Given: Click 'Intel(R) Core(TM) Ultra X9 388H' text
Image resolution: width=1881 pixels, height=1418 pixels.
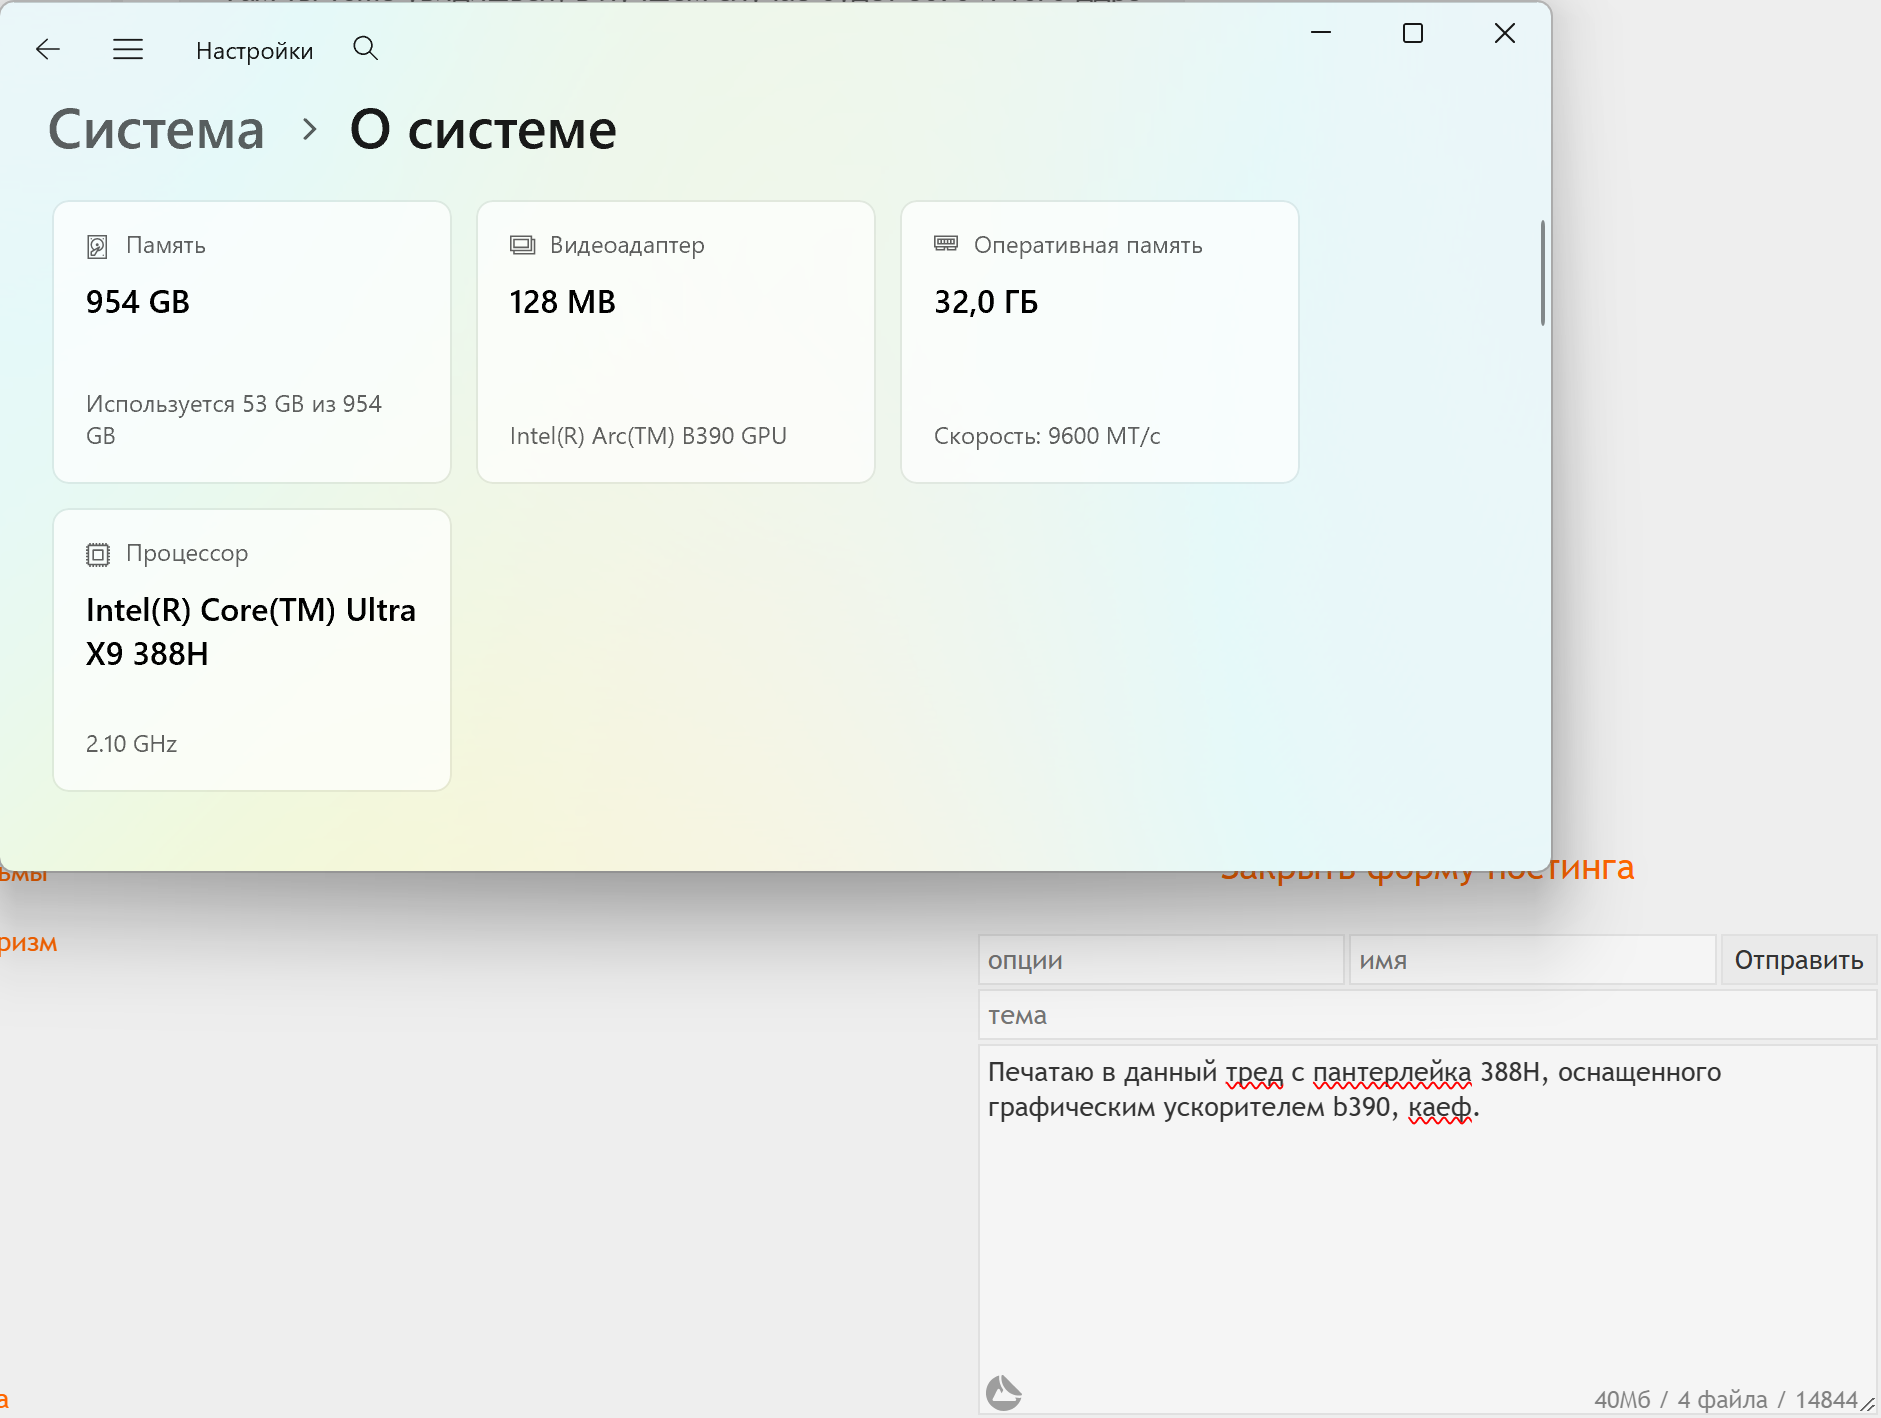Looking at the screenshot, I should tap(251, 632).
